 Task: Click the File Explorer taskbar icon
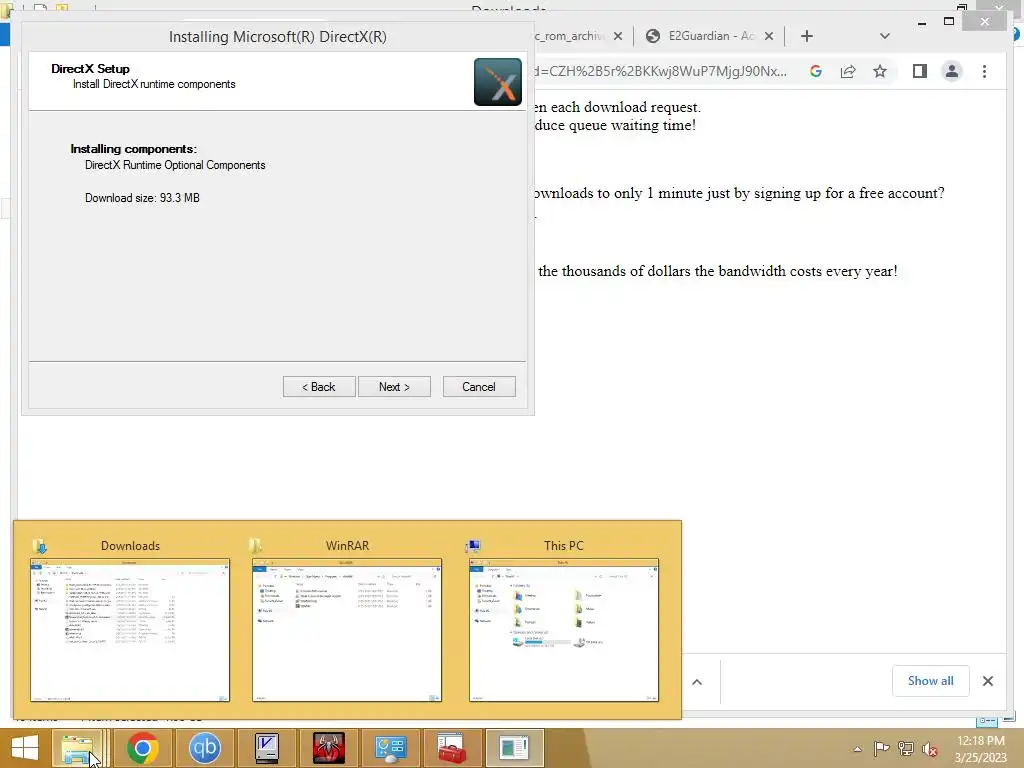point(77,748)
